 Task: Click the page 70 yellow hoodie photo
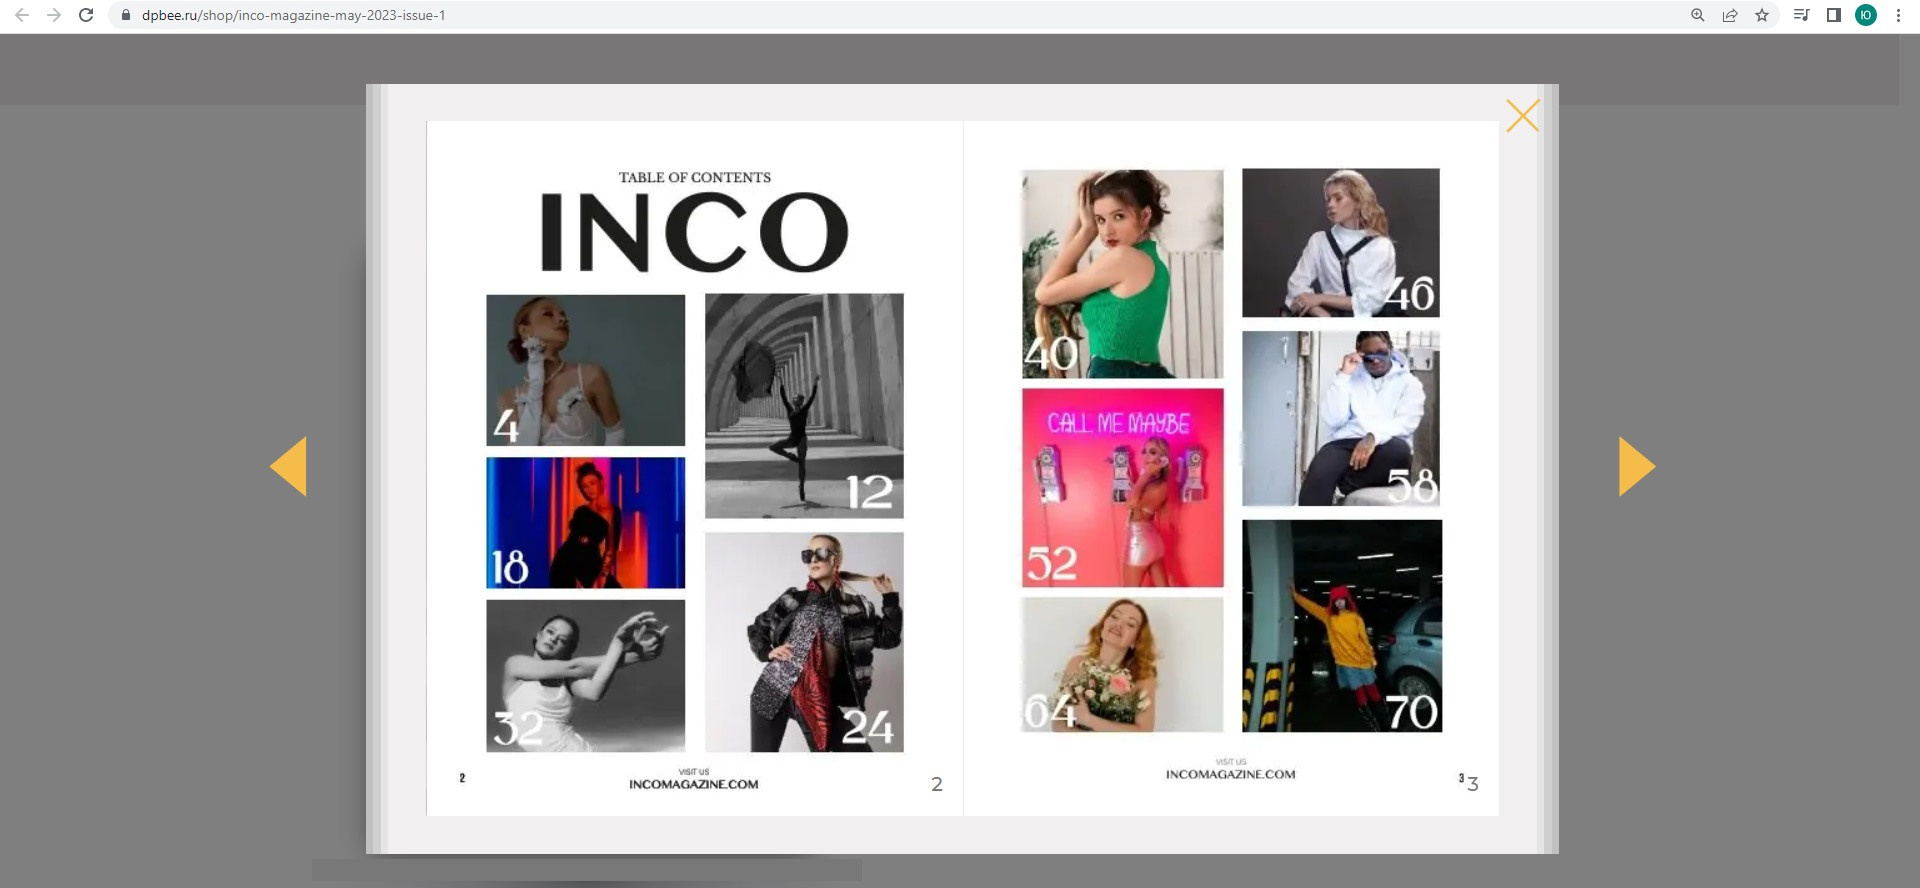click(x=1342, y=625)
